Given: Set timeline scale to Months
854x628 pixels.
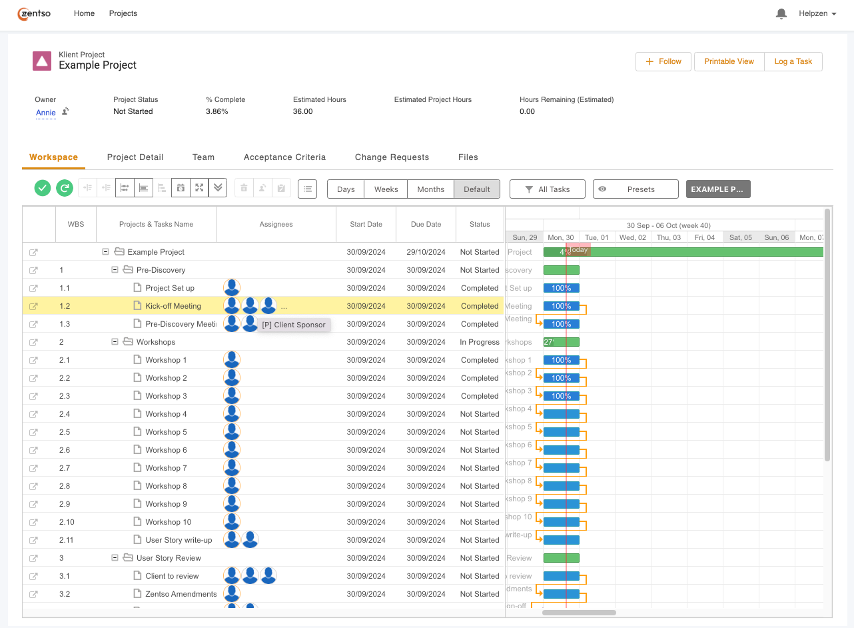Looking at the screenshot, I should click(x=430, y=189).
